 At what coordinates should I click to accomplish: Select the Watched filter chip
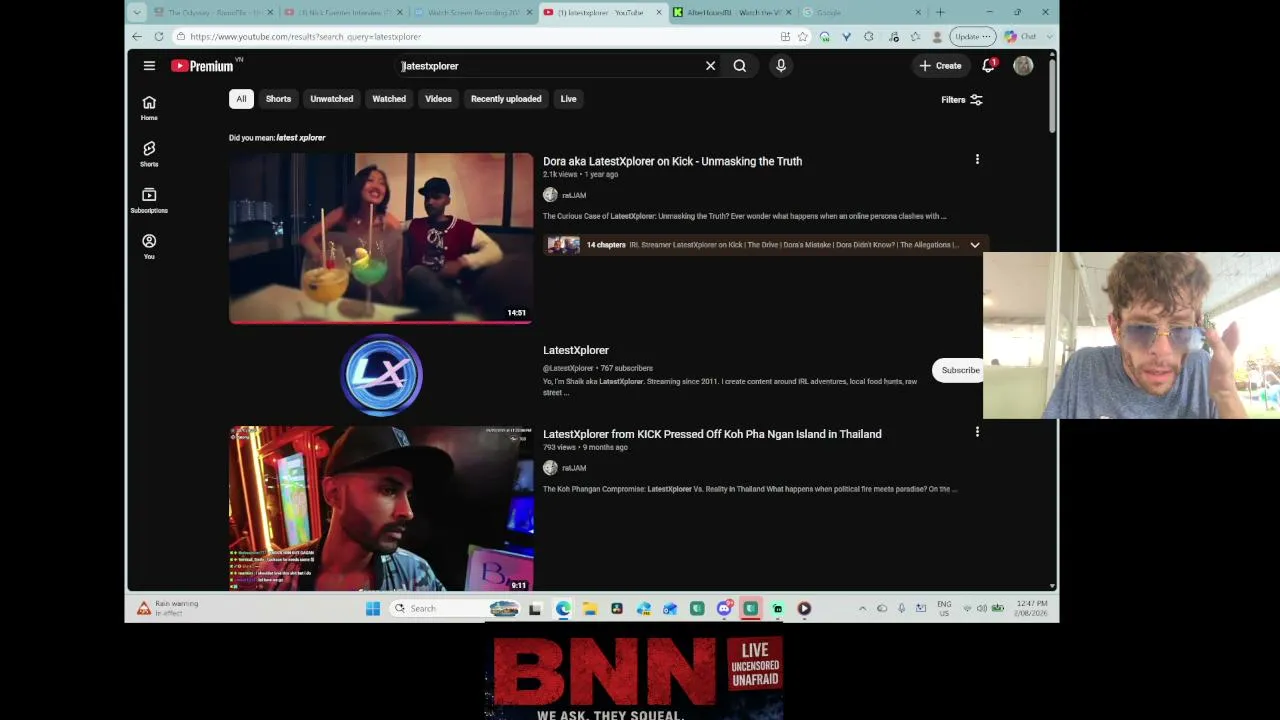click(389, 99)
